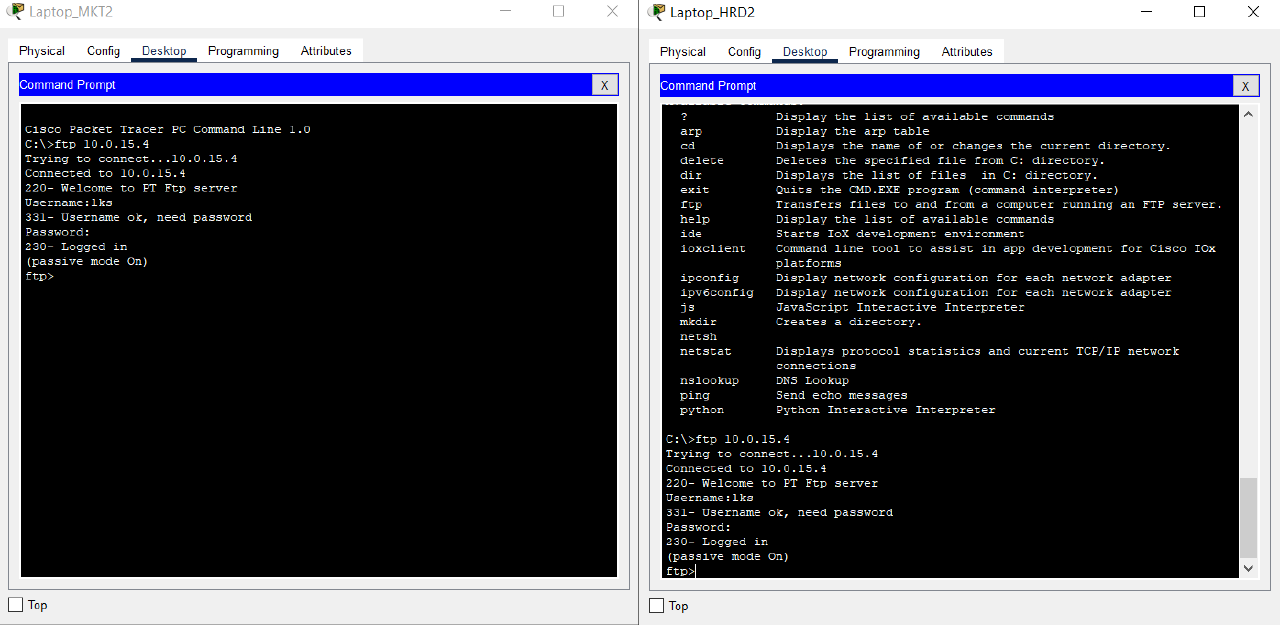Open the Config tab of Laptop_MKT2
This screenshot has height=625, width=1280.
point(103,50)
